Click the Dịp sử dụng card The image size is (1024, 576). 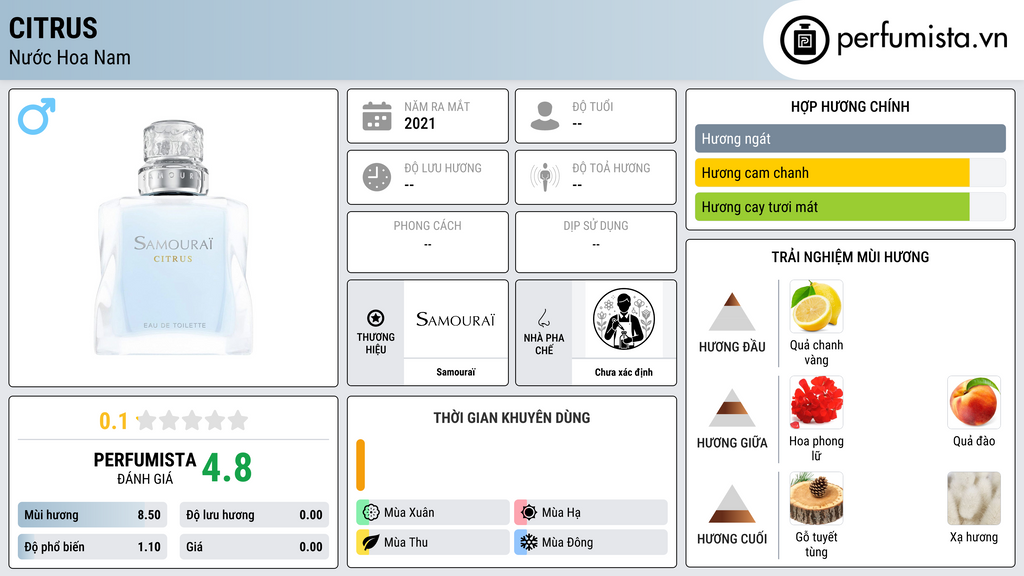[596, 242]
